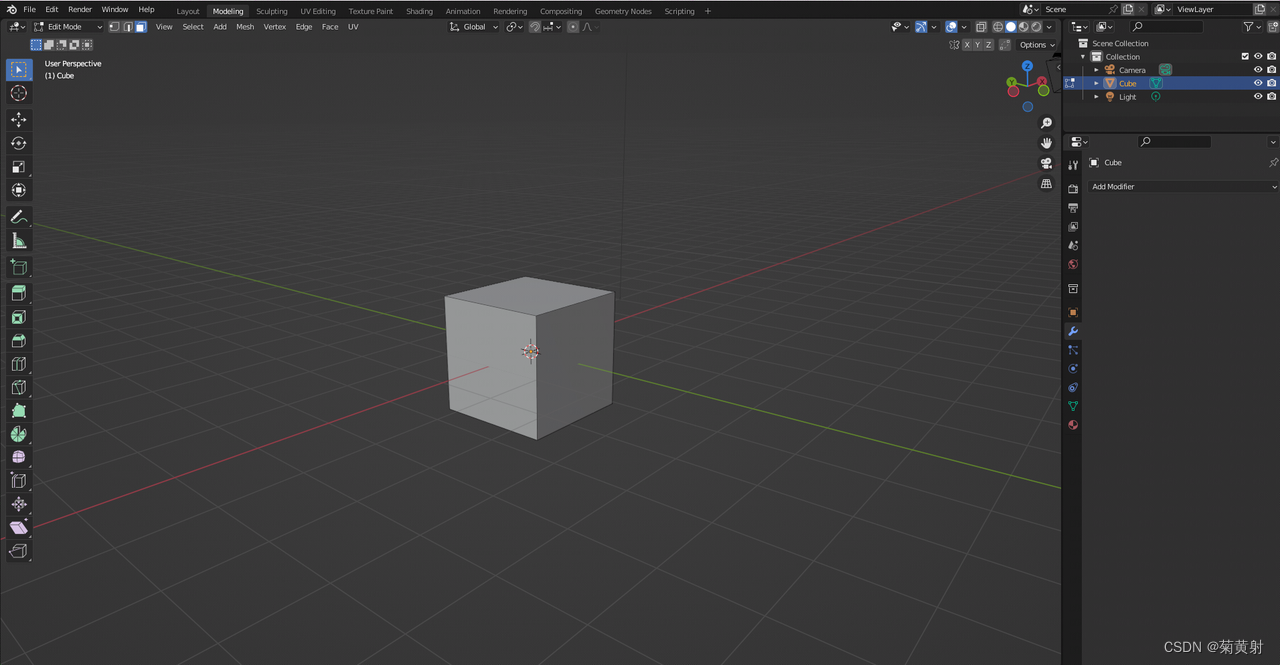Open the Object Data properties tab

1073,406
